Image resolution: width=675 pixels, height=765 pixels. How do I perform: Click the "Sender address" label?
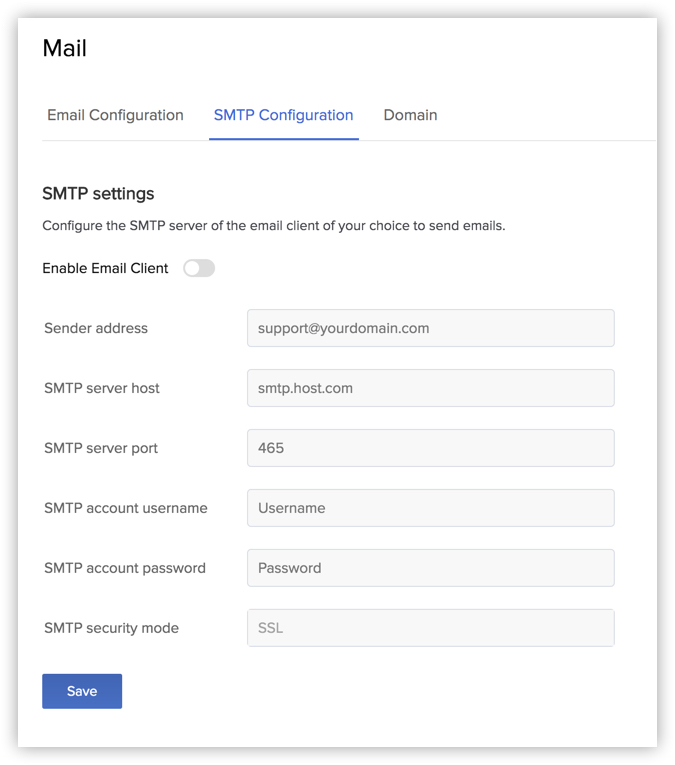96,328
